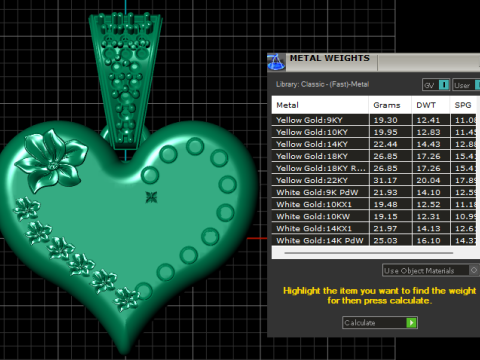Click the Metal column header

tap(320, 105)
